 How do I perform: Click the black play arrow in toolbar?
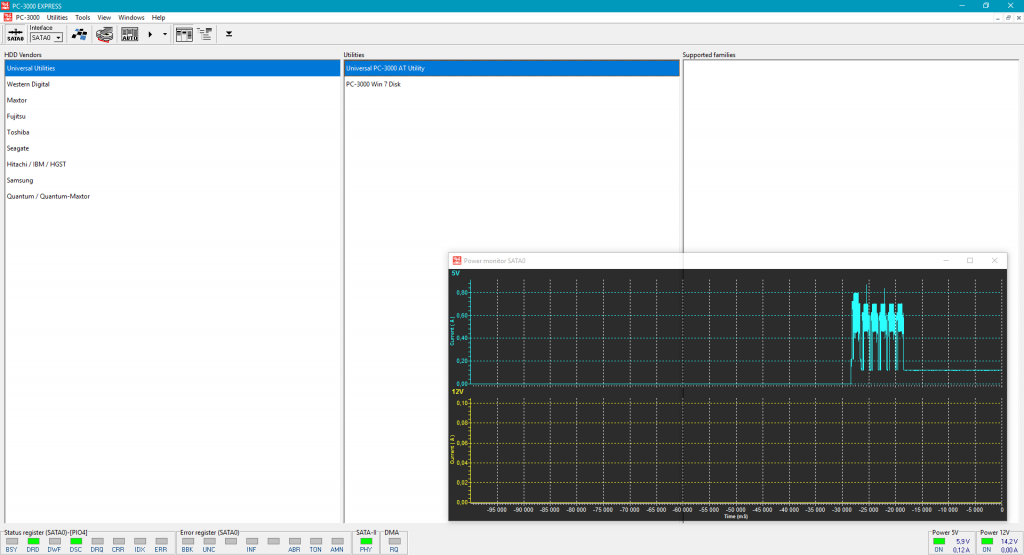pyautogui.click(x=151, y=34)
